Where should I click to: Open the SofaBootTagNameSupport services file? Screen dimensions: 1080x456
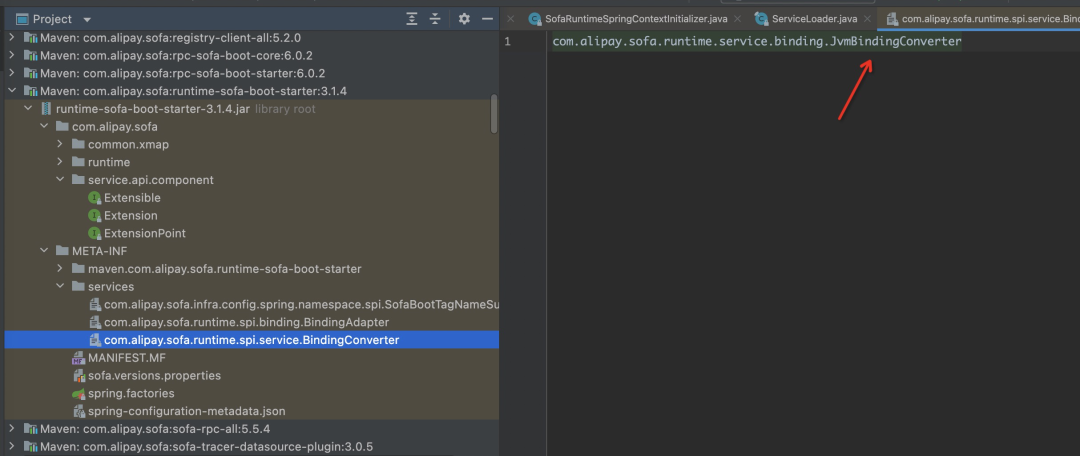(x=301, y=304)
